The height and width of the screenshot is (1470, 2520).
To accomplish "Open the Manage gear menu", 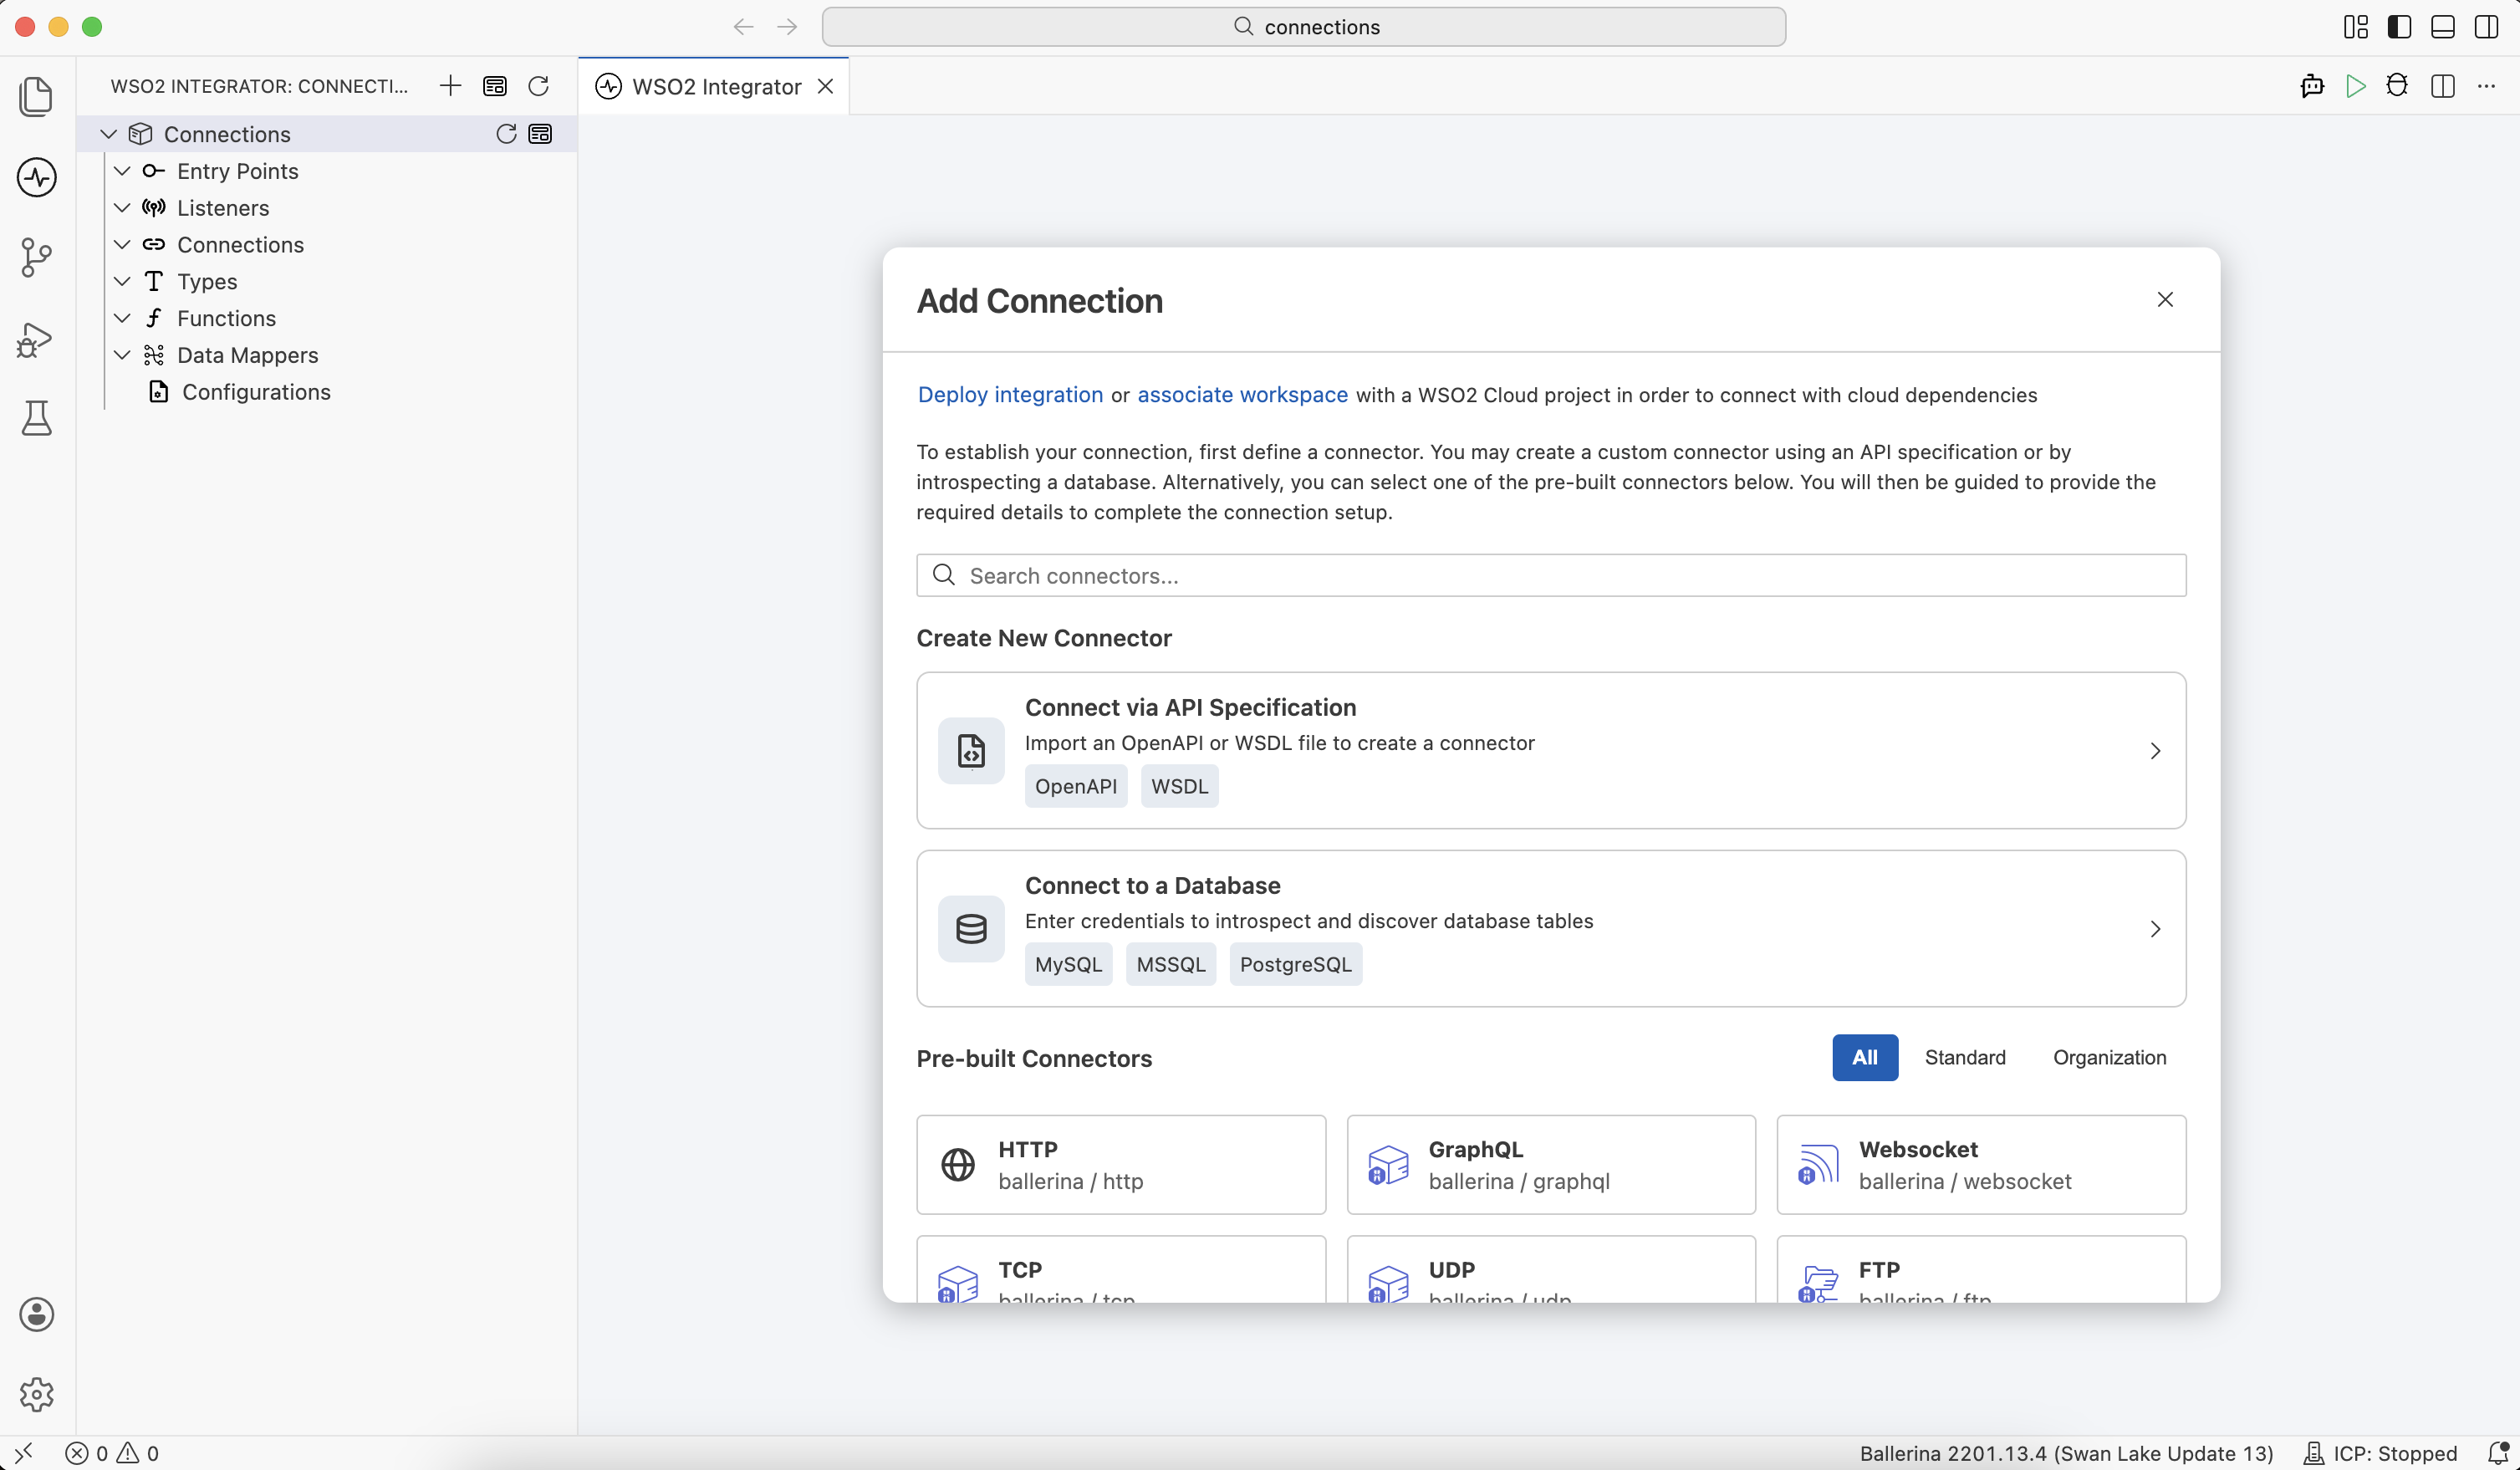I will 37,1394.
